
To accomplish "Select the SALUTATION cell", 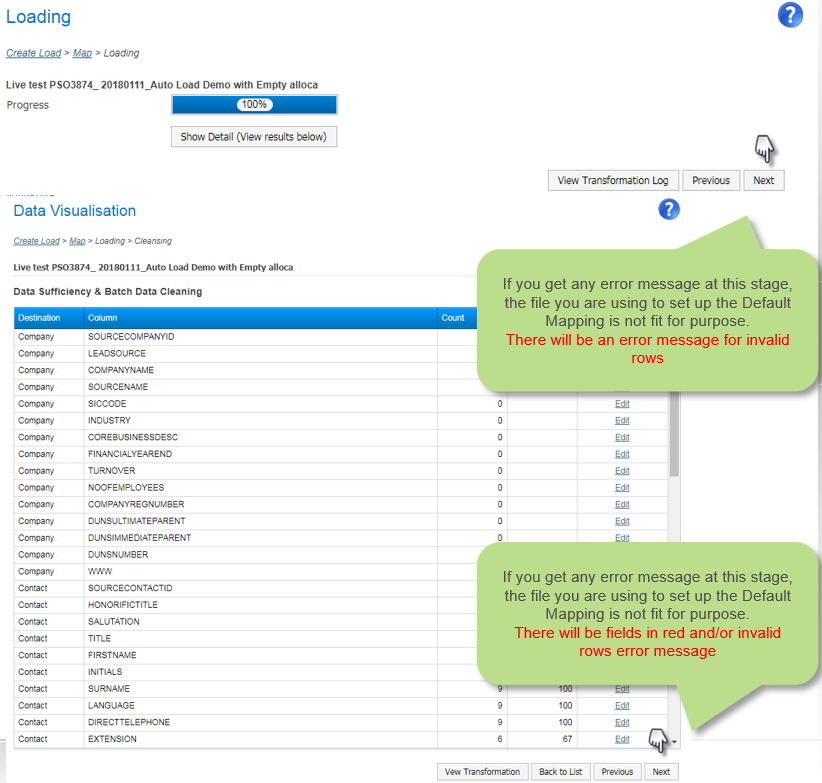I will 261,622.
